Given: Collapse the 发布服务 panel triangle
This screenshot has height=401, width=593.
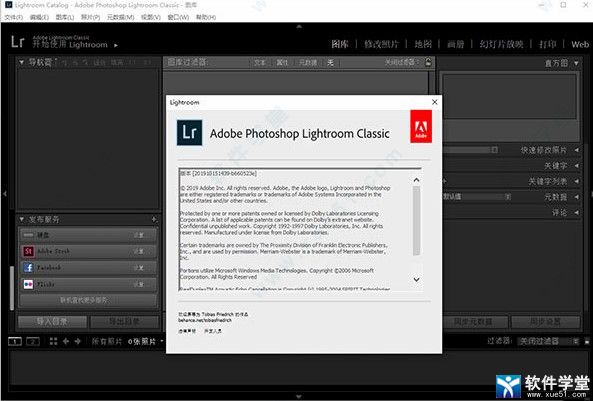Looking at the screenshot, I should 21,219.
